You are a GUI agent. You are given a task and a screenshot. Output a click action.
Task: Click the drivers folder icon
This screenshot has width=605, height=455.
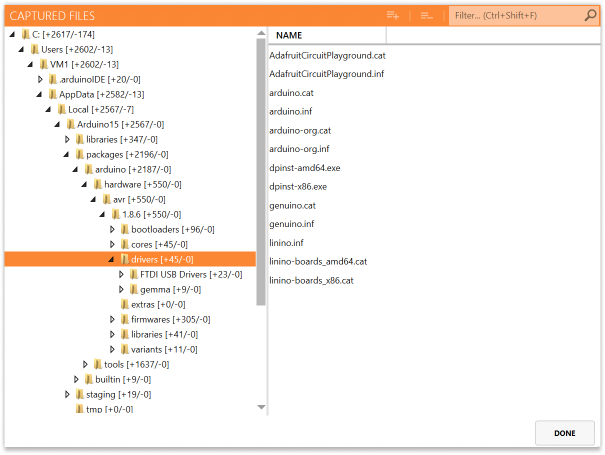click(x=125, y=259)
